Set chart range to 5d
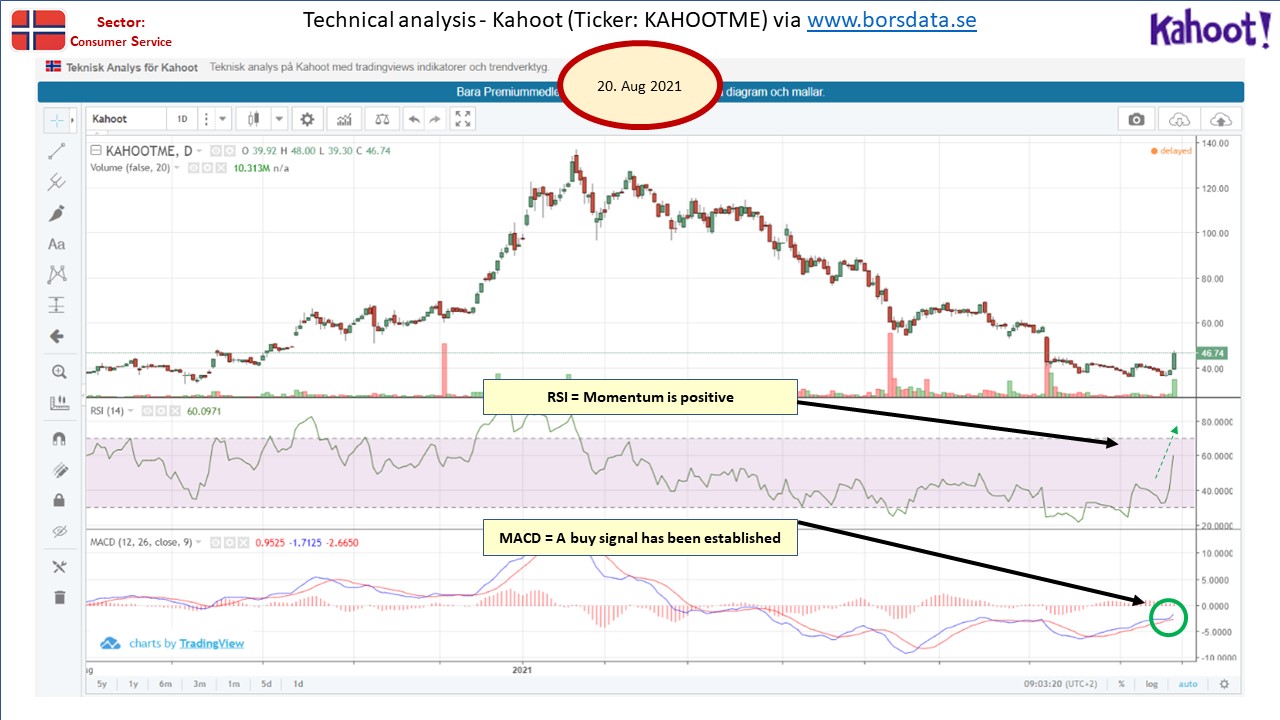The height and width of the screenshot is (720, 1280). [266, 684]
